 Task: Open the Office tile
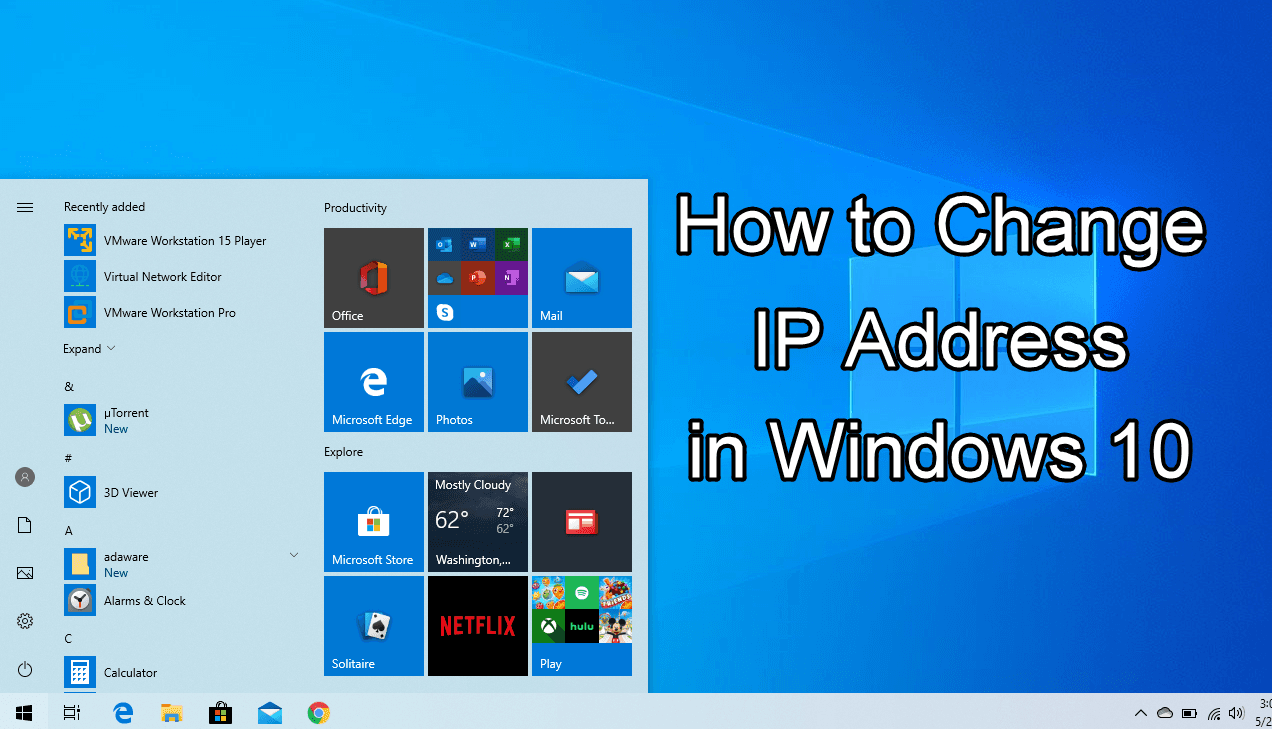click(x=373, y=277)
